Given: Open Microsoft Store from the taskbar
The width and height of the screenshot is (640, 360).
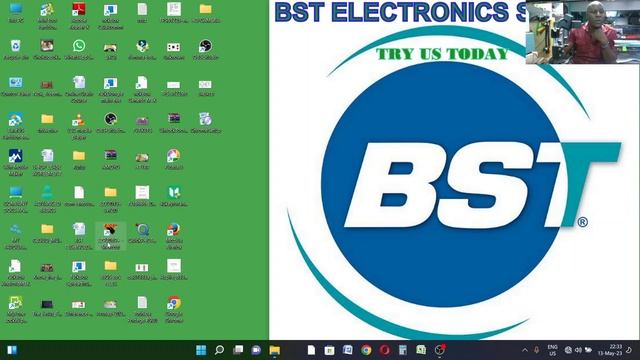Looking at the screenshot, I should [329, 350].
